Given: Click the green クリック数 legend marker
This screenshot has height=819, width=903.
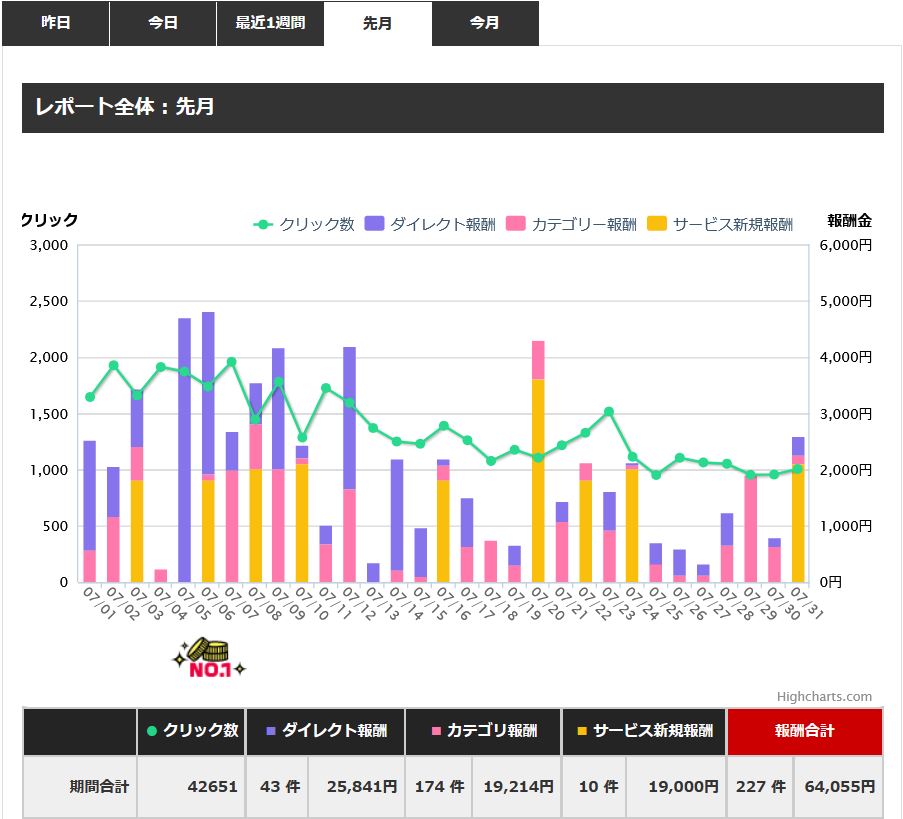Looking at the screenshot, I should click(263, 225).
